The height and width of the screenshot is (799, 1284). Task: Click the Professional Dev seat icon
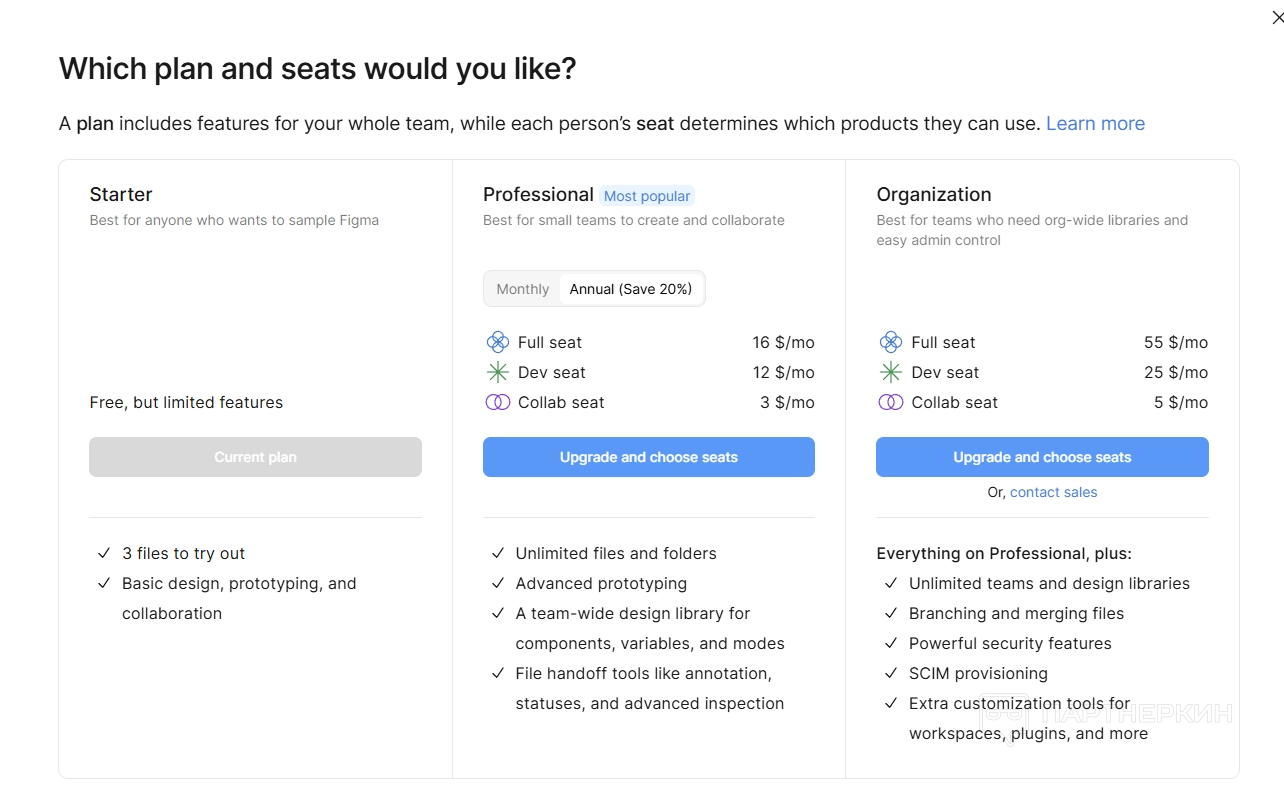coord(497,372)
